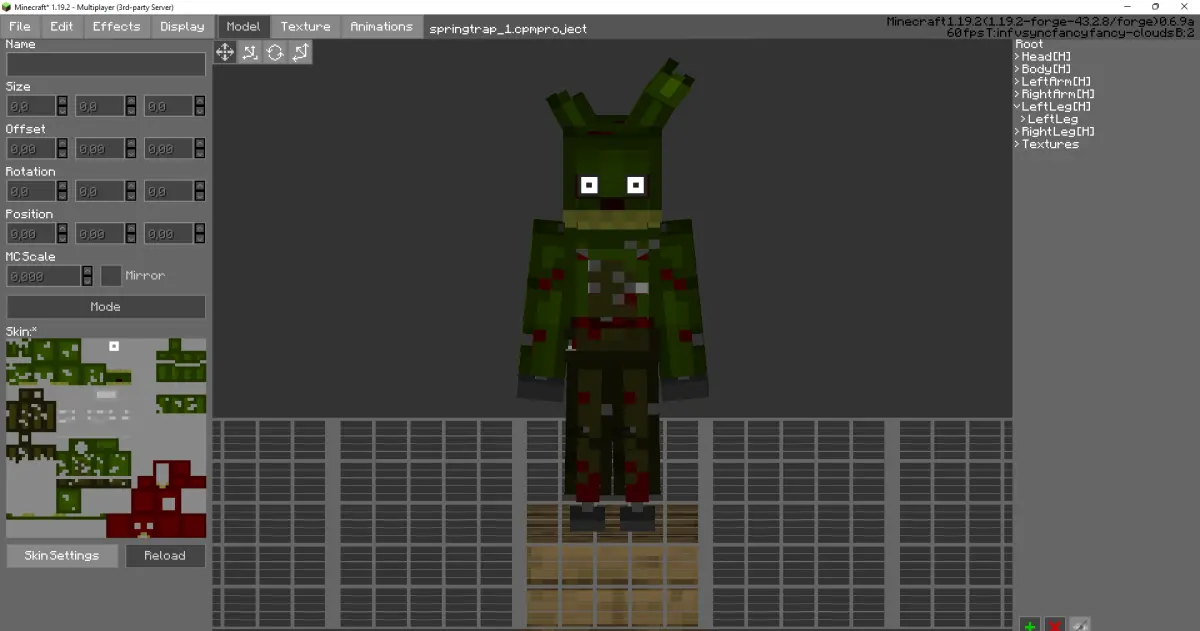Expand the Head[H] tree arrow
1200x631 pixels.
(x=1017, y=57)
